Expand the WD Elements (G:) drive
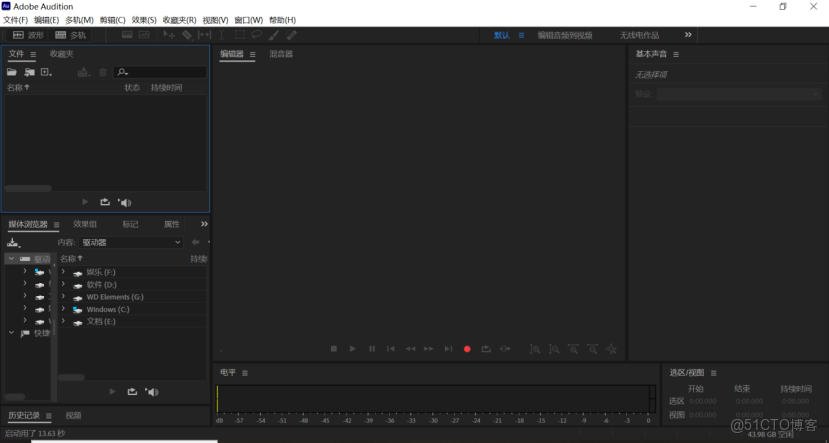 [63, 297]
